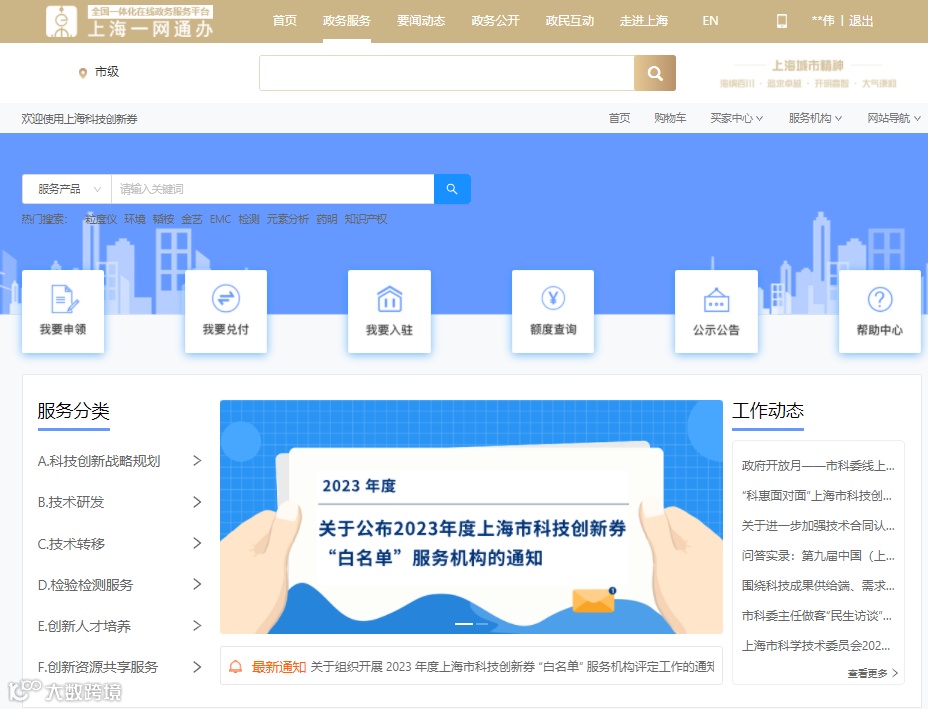Select 政务服务 top navigation tab

pyautogui.click(x=347, y=21)
